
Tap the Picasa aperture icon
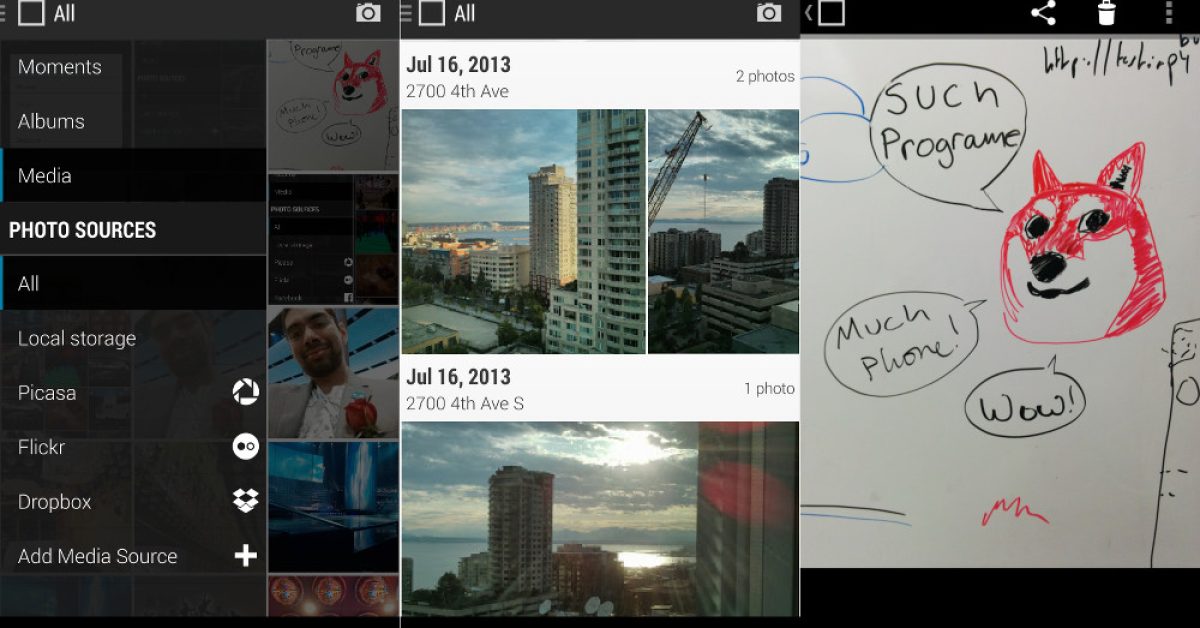point(245,393)
